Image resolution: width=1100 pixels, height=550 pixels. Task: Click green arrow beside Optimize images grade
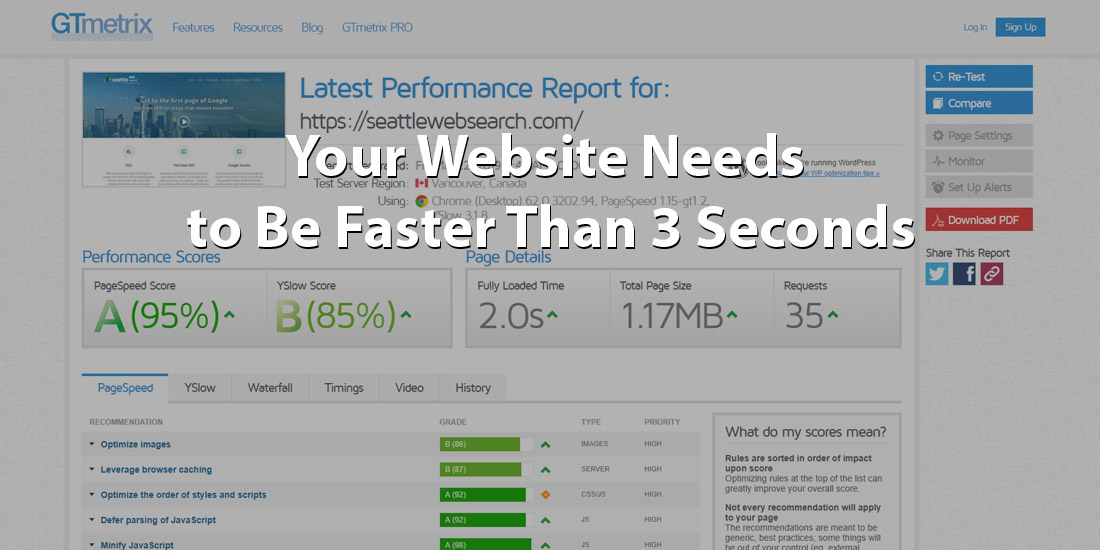point(545,444)
